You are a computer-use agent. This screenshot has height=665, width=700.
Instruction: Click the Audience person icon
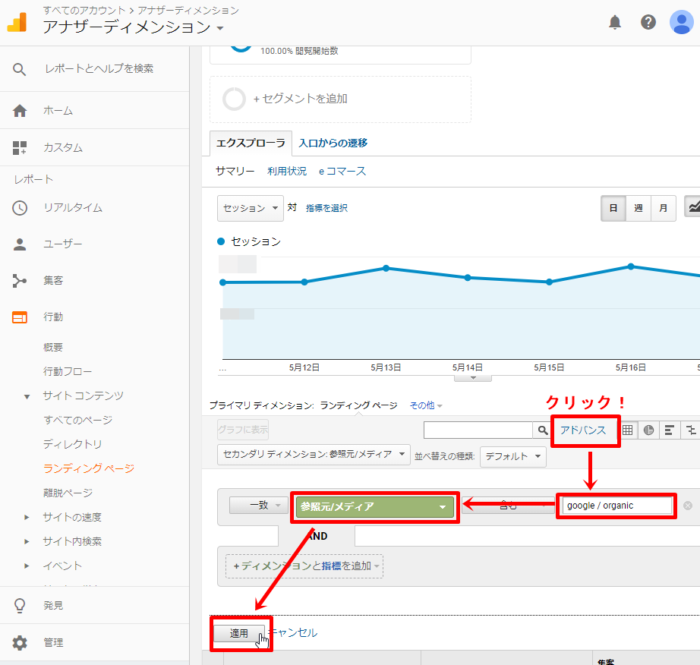click(20, 244)
